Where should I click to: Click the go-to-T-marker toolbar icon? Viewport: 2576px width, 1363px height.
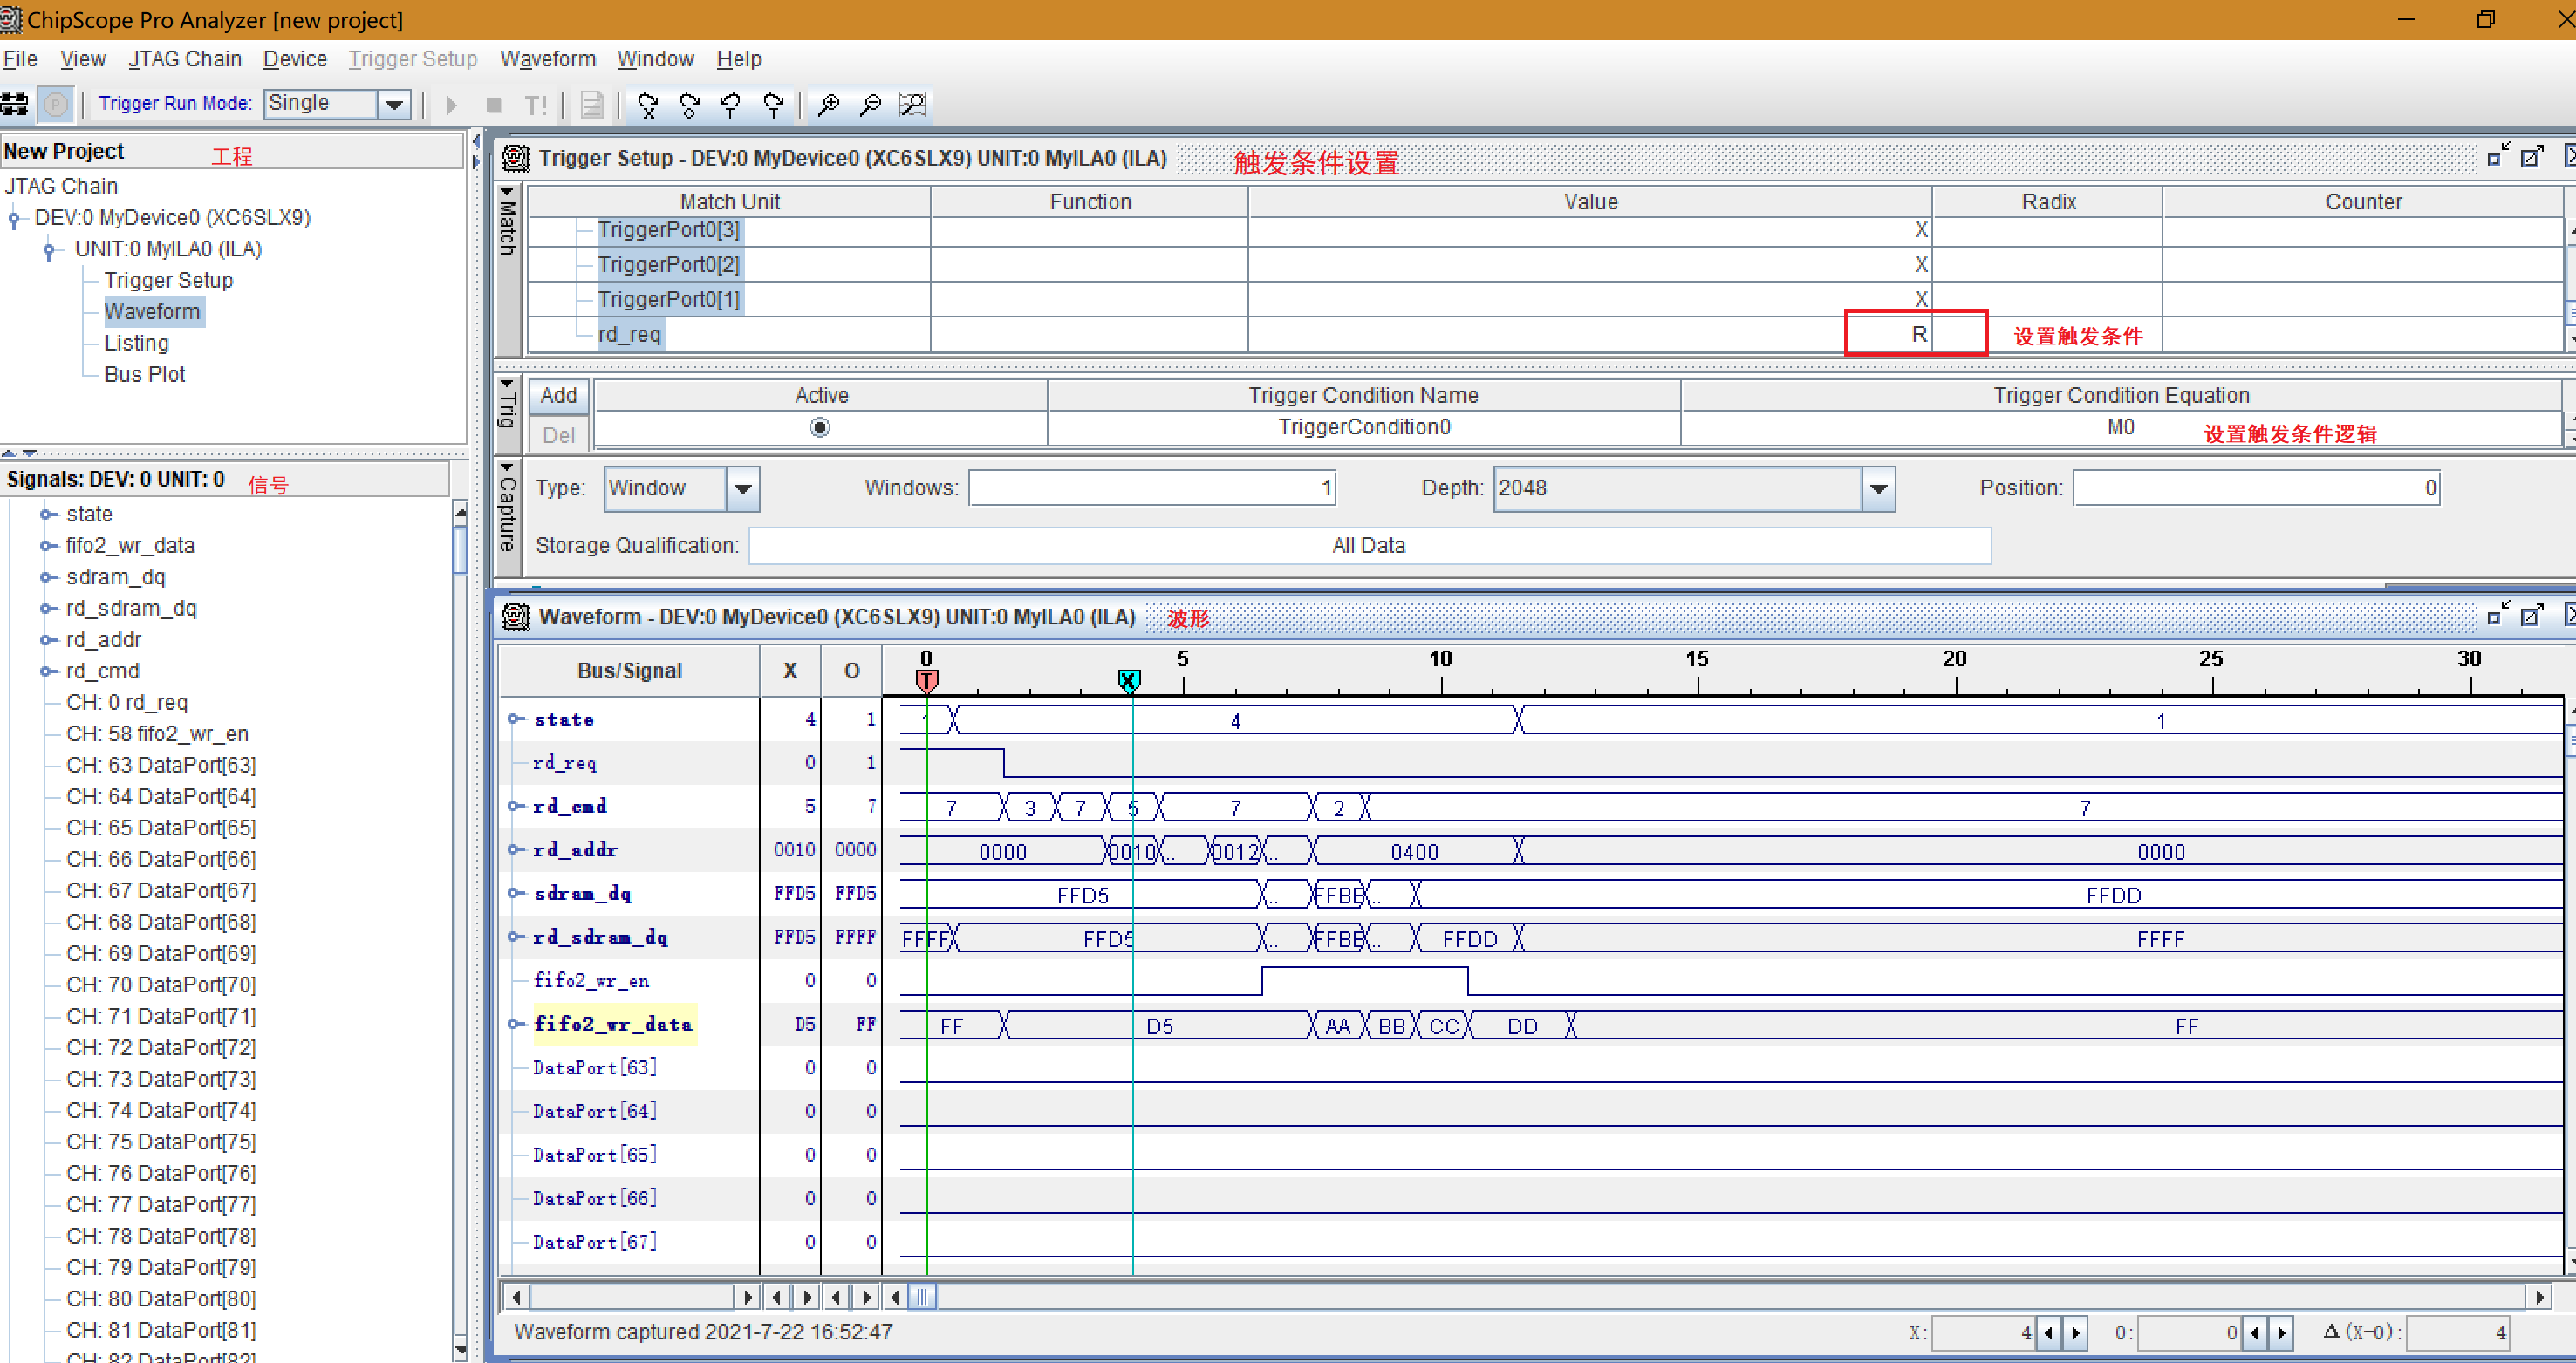pyautogui.click(x=731, y=104)
